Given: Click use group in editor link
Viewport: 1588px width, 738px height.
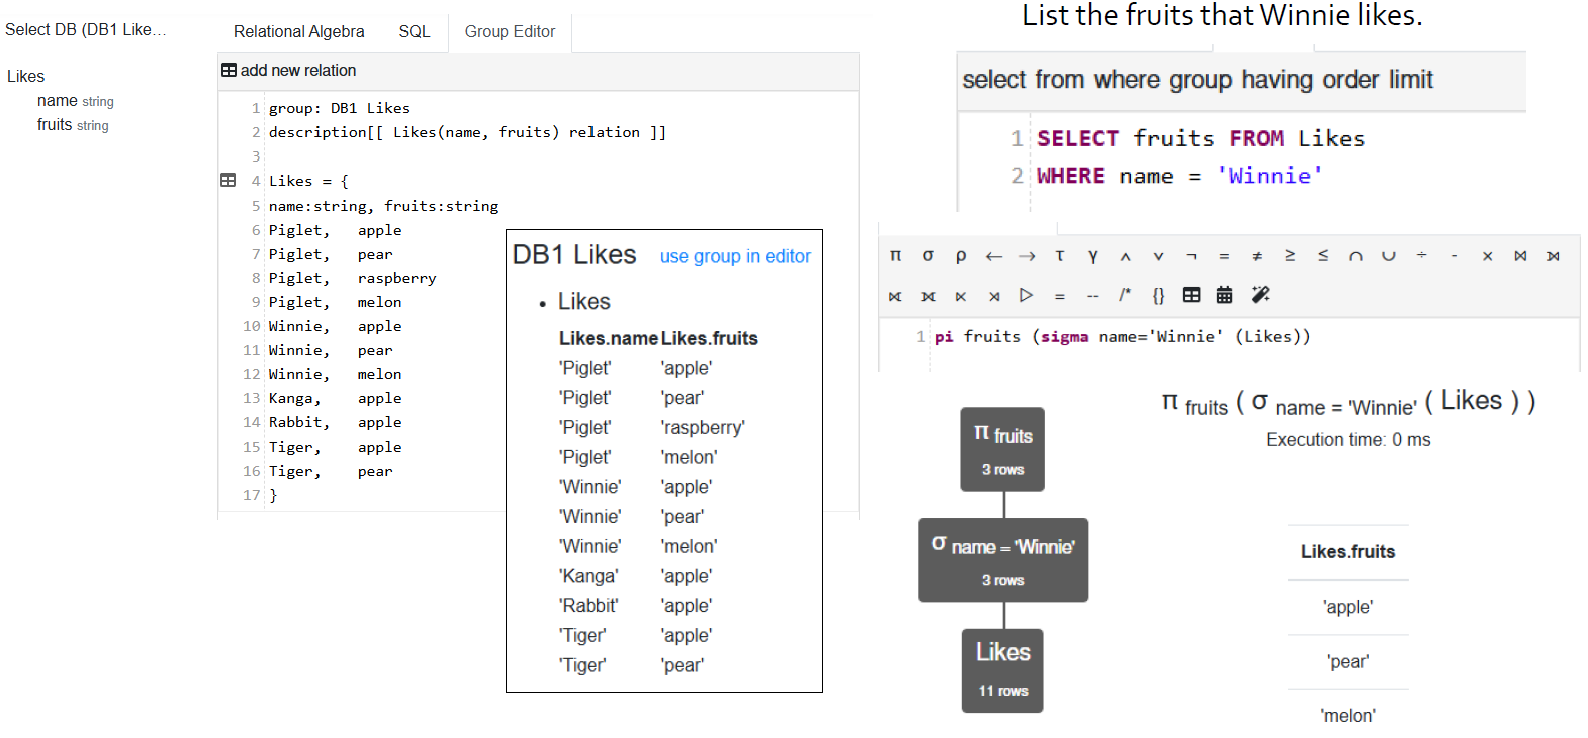Looking at the screenshot, I should (735, 256).
